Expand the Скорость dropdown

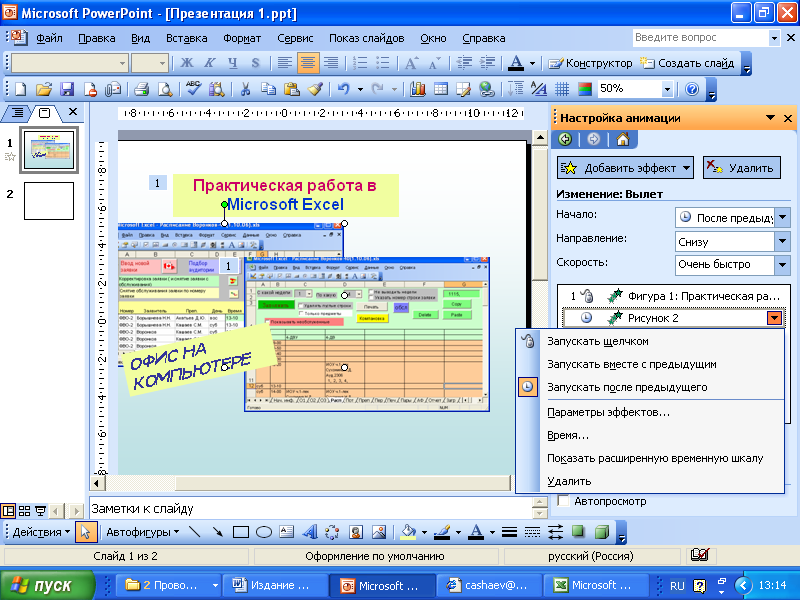782,264
